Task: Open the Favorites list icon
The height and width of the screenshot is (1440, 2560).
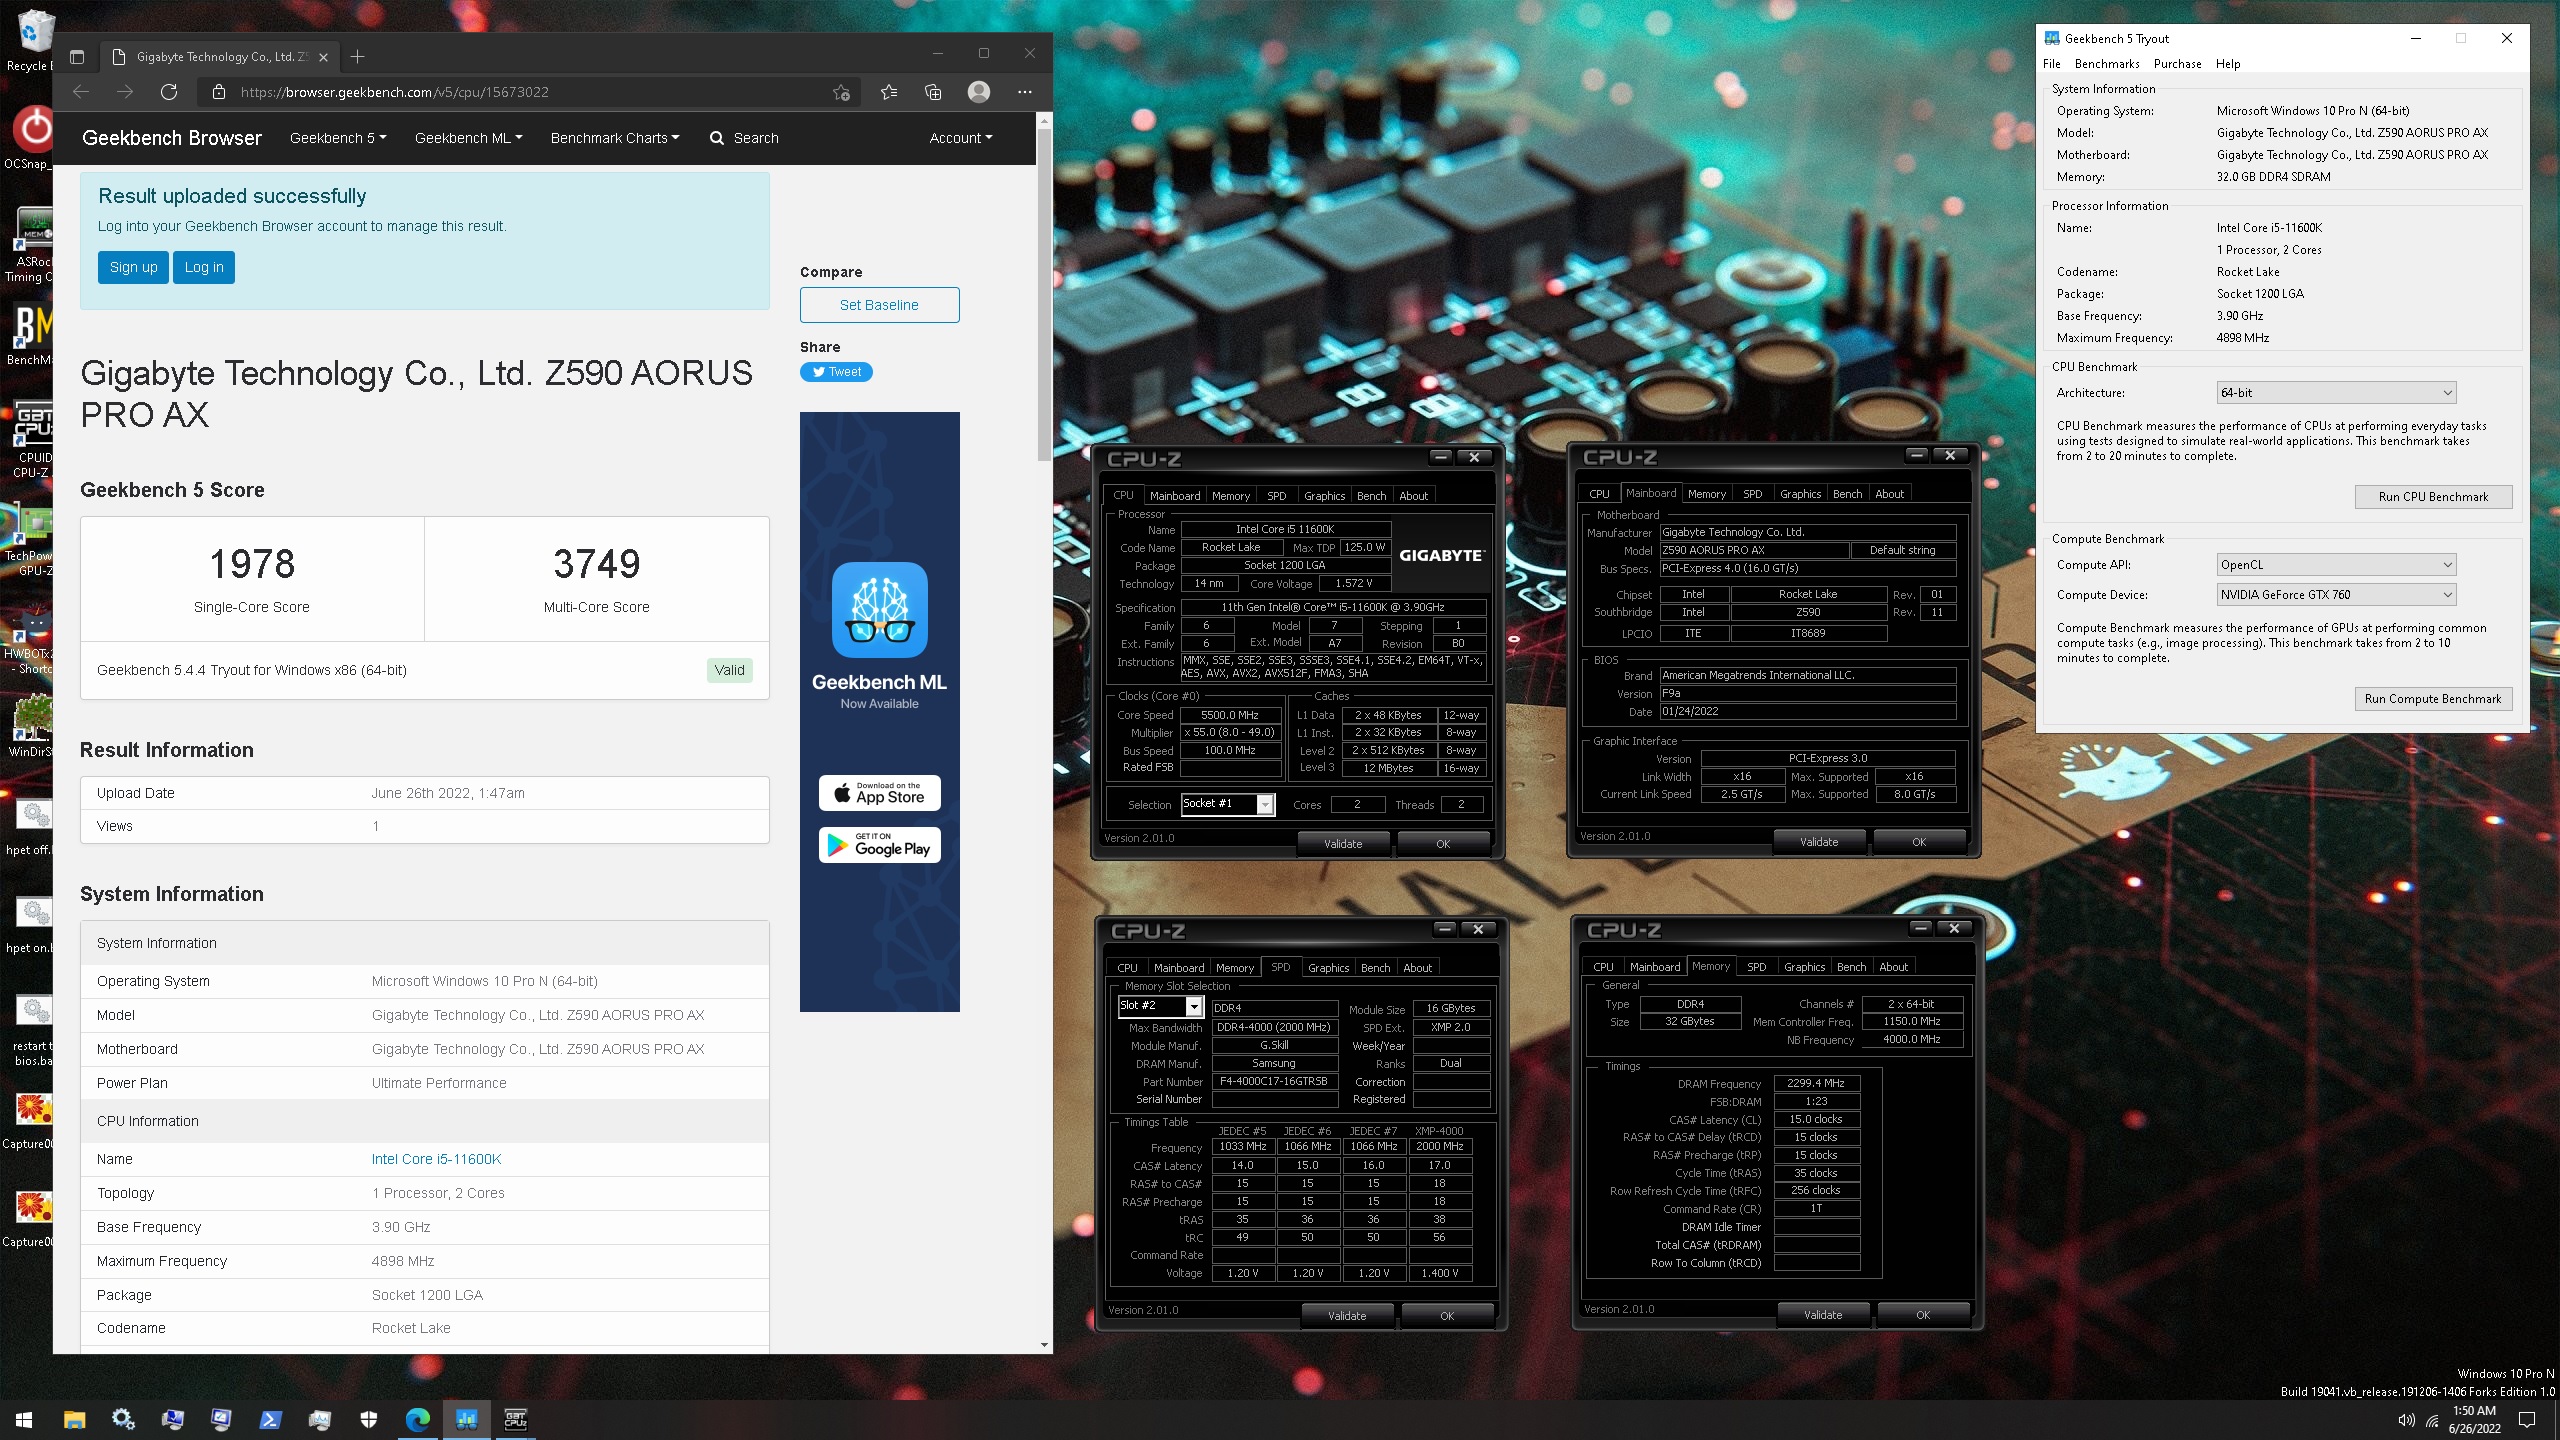Action: 889,92
